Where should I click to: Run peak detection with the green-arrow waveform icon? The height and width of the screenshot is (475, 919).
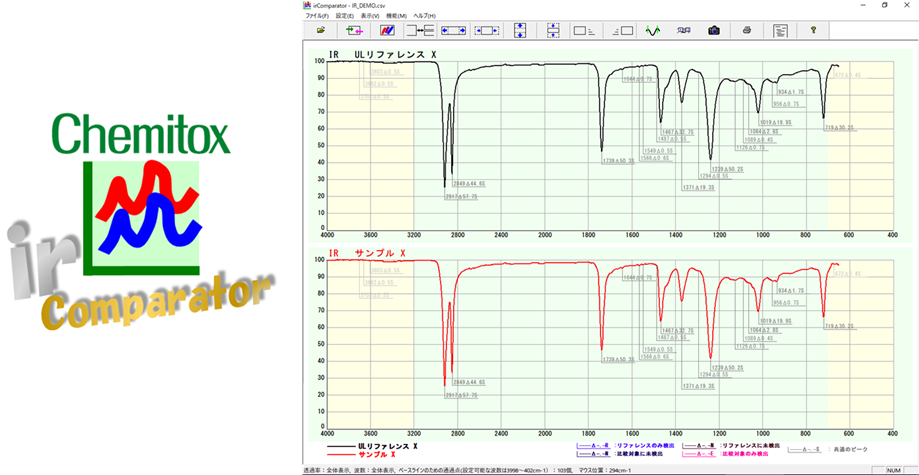[x=653, y=30]
